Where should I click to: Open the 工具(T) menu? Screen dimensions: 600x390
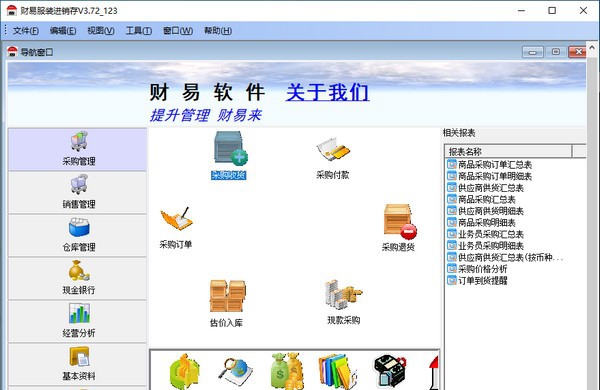click(x=139, y=31)
